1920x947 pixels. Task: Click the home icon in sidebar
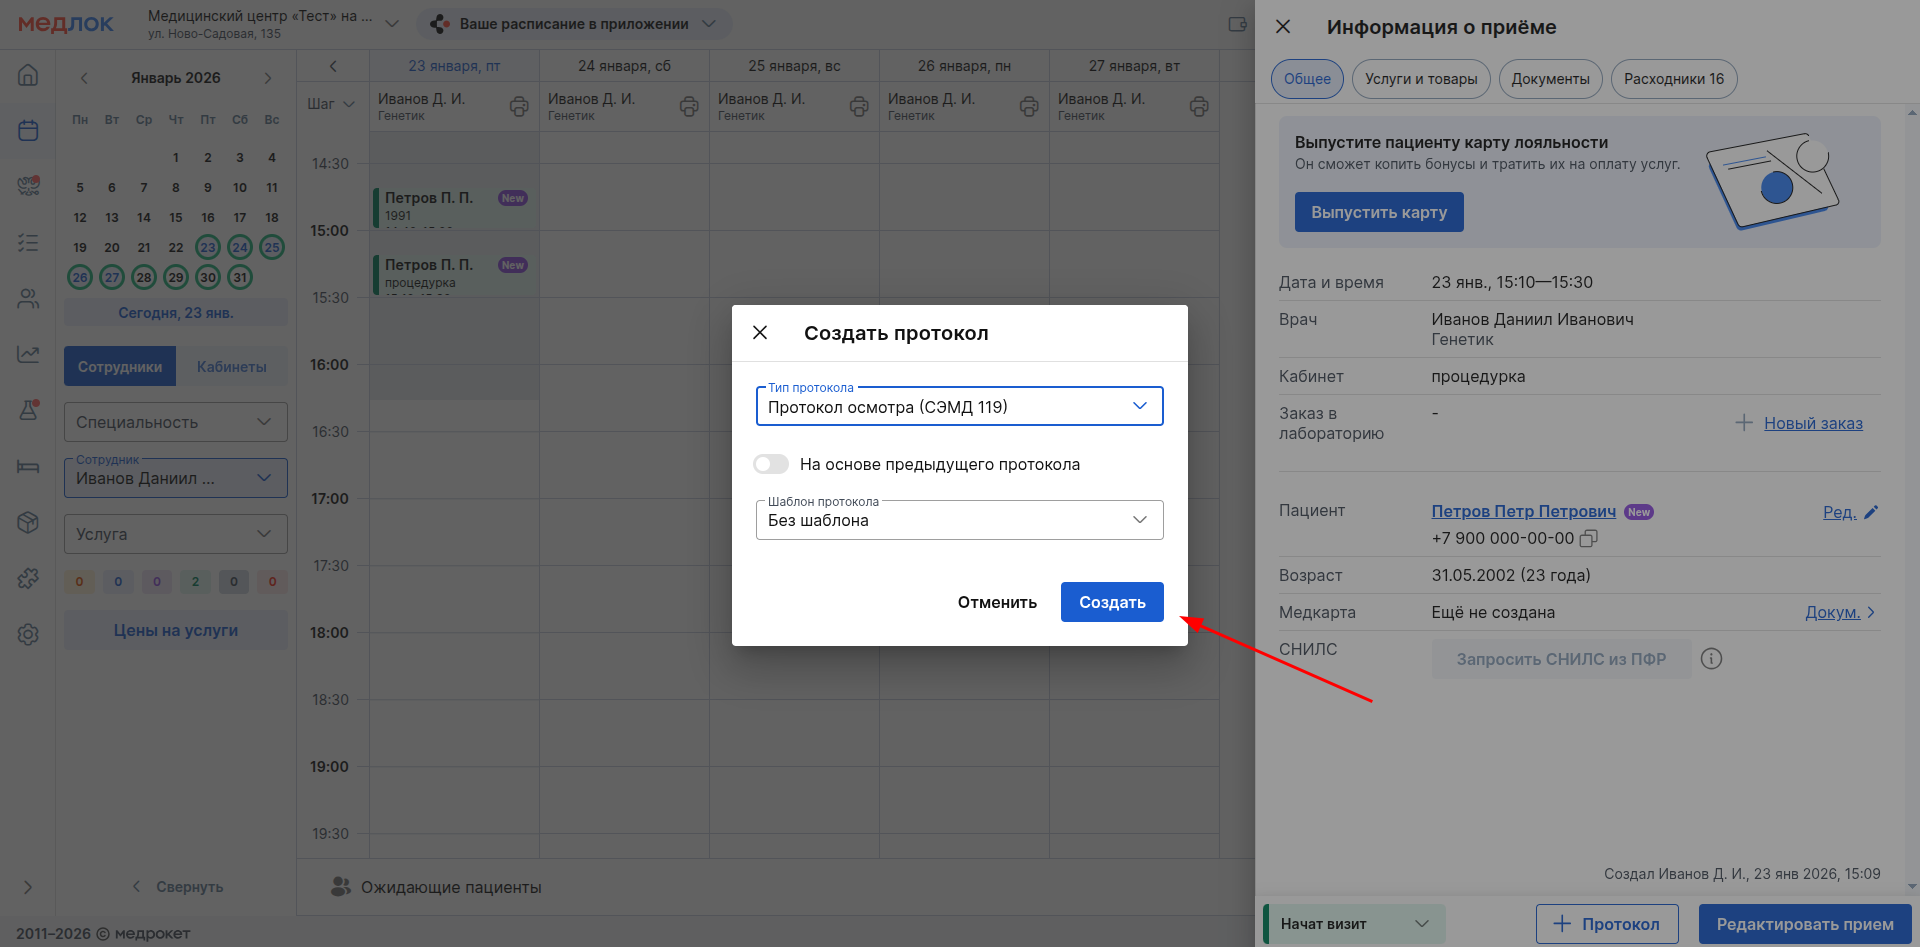pyautogui.click(x=28, y=75)
